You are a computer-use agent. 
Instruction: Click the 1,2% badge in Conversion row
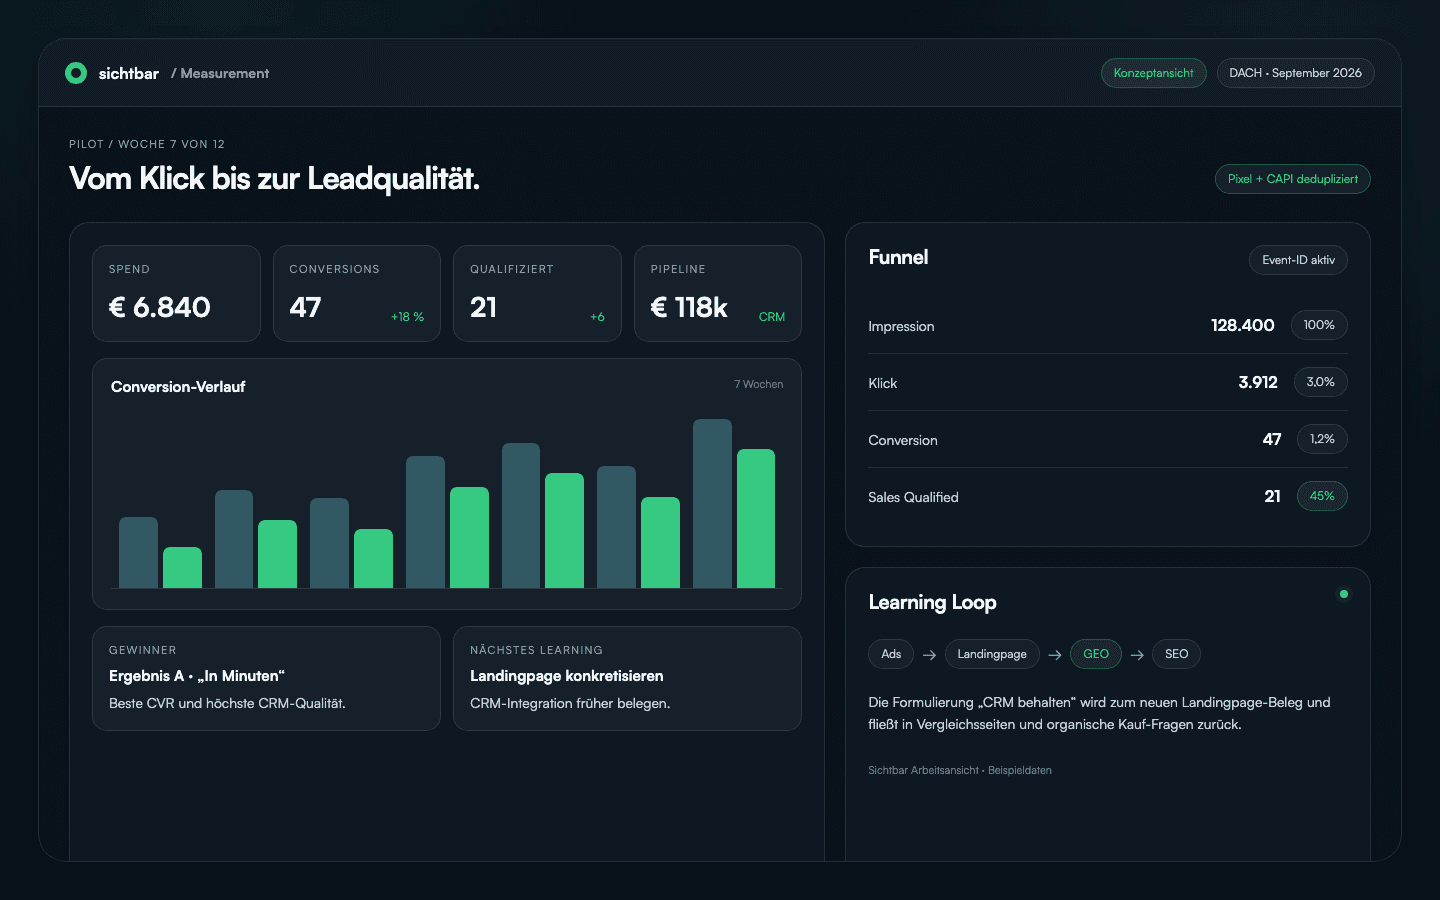pos(1322,439)
